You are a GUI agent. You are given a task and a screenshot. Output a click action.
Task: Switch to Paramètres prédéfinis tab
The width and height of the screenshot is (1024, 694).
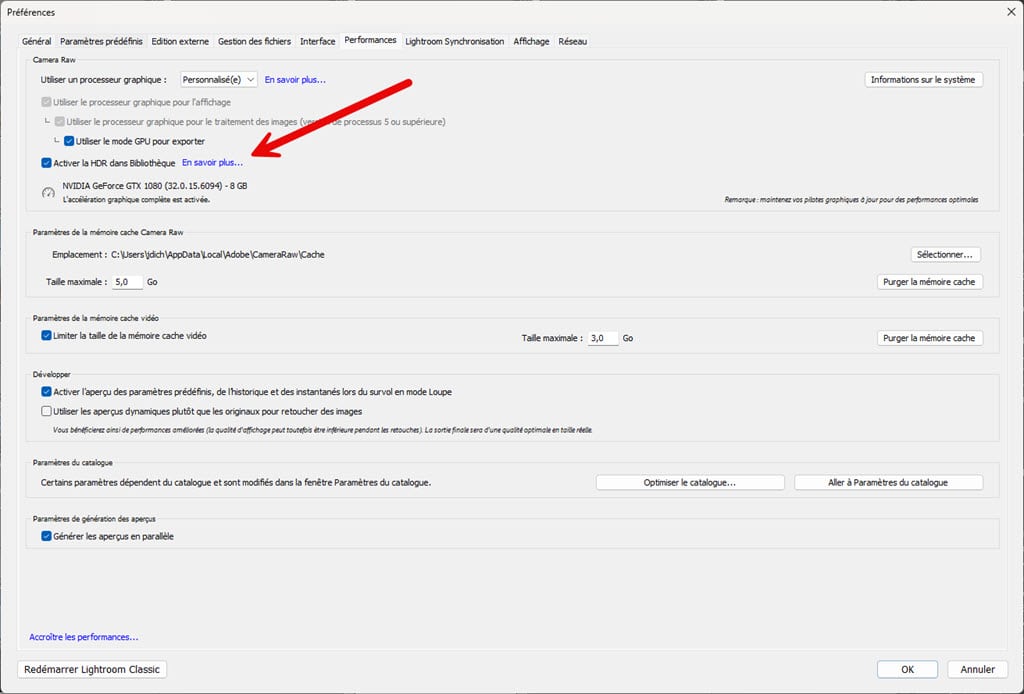101,41
